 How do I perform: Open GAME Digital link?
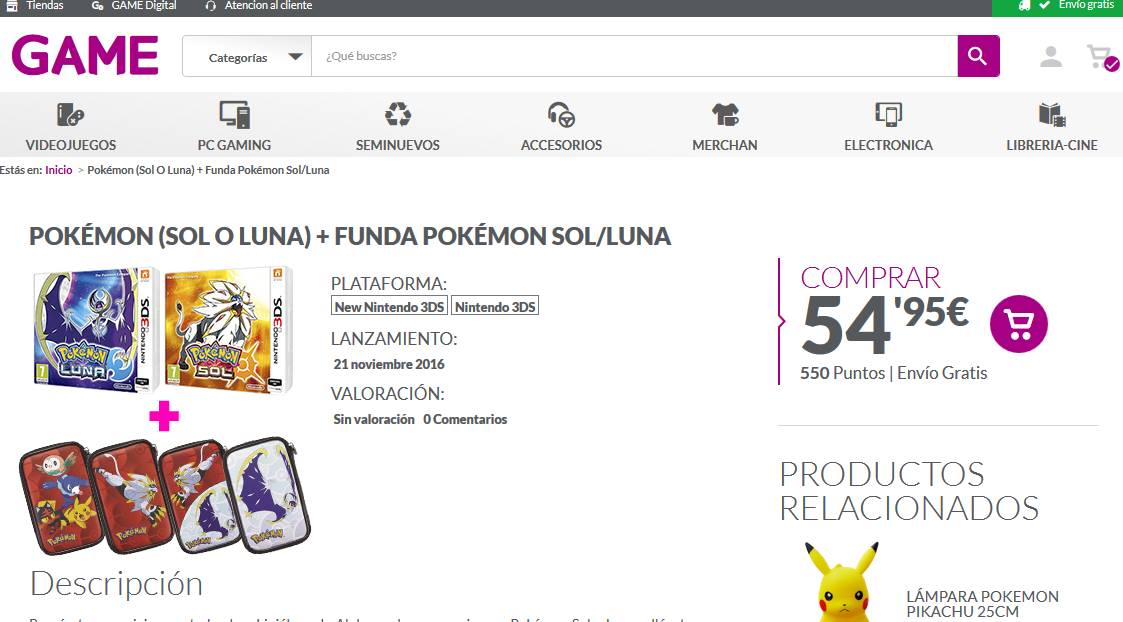click(x=143, y=6)
